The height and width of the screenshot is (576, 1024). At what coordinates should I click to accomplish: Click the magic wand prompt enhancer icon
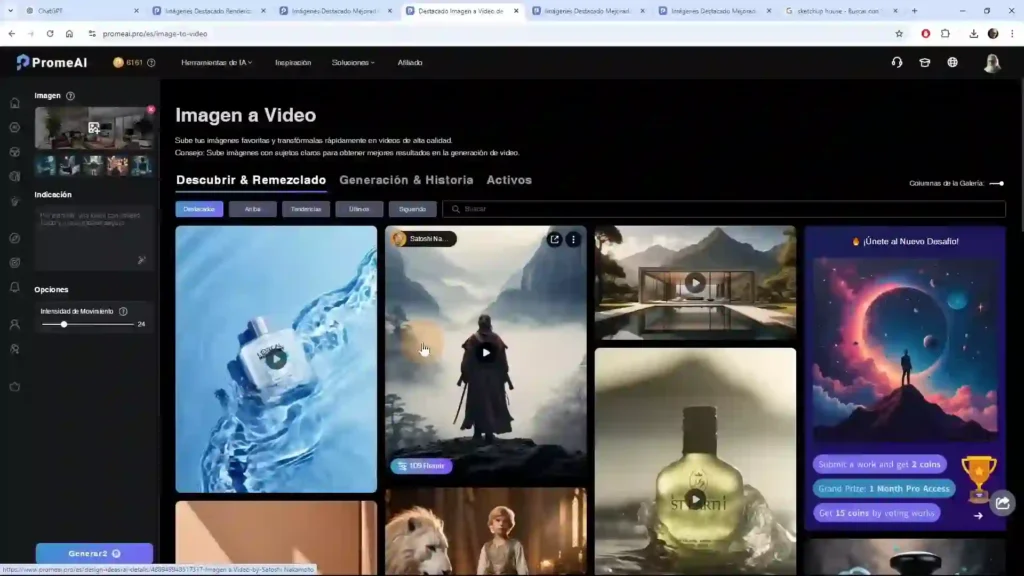point(142,260)
